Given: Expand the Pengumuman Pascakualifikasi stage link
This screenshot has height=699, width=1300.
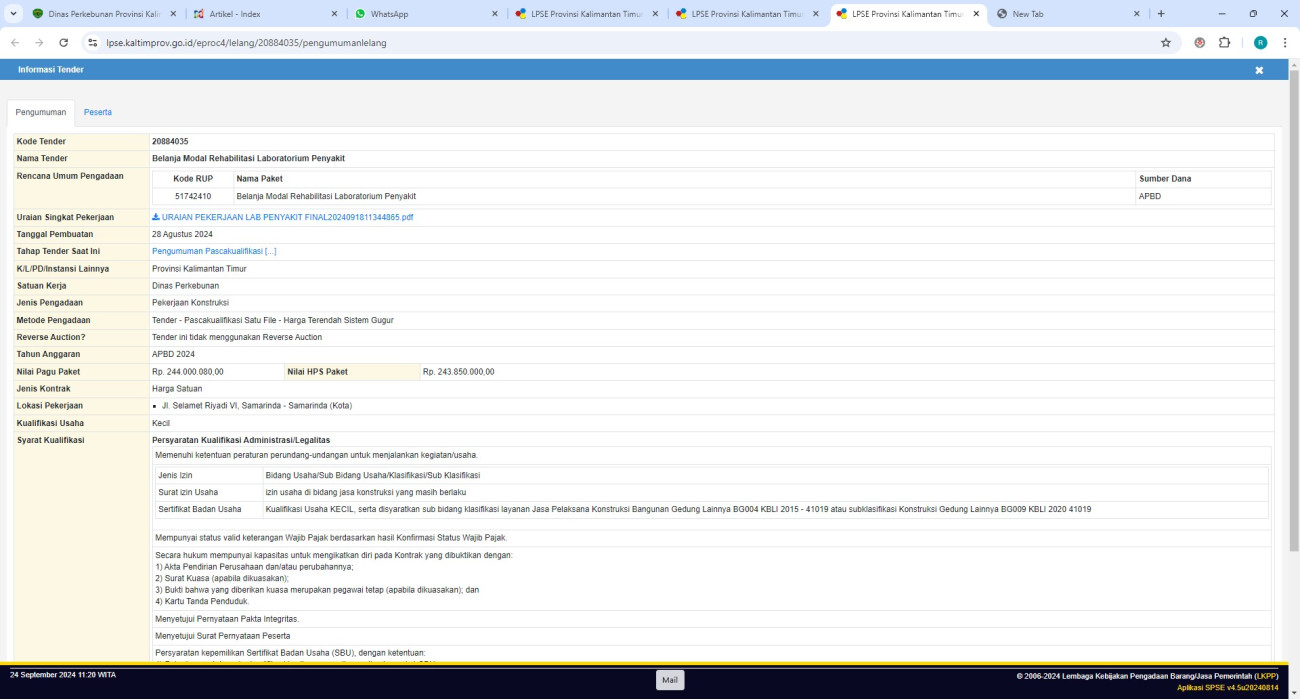Looking at the screenshot, I should [x=214, y=251].
